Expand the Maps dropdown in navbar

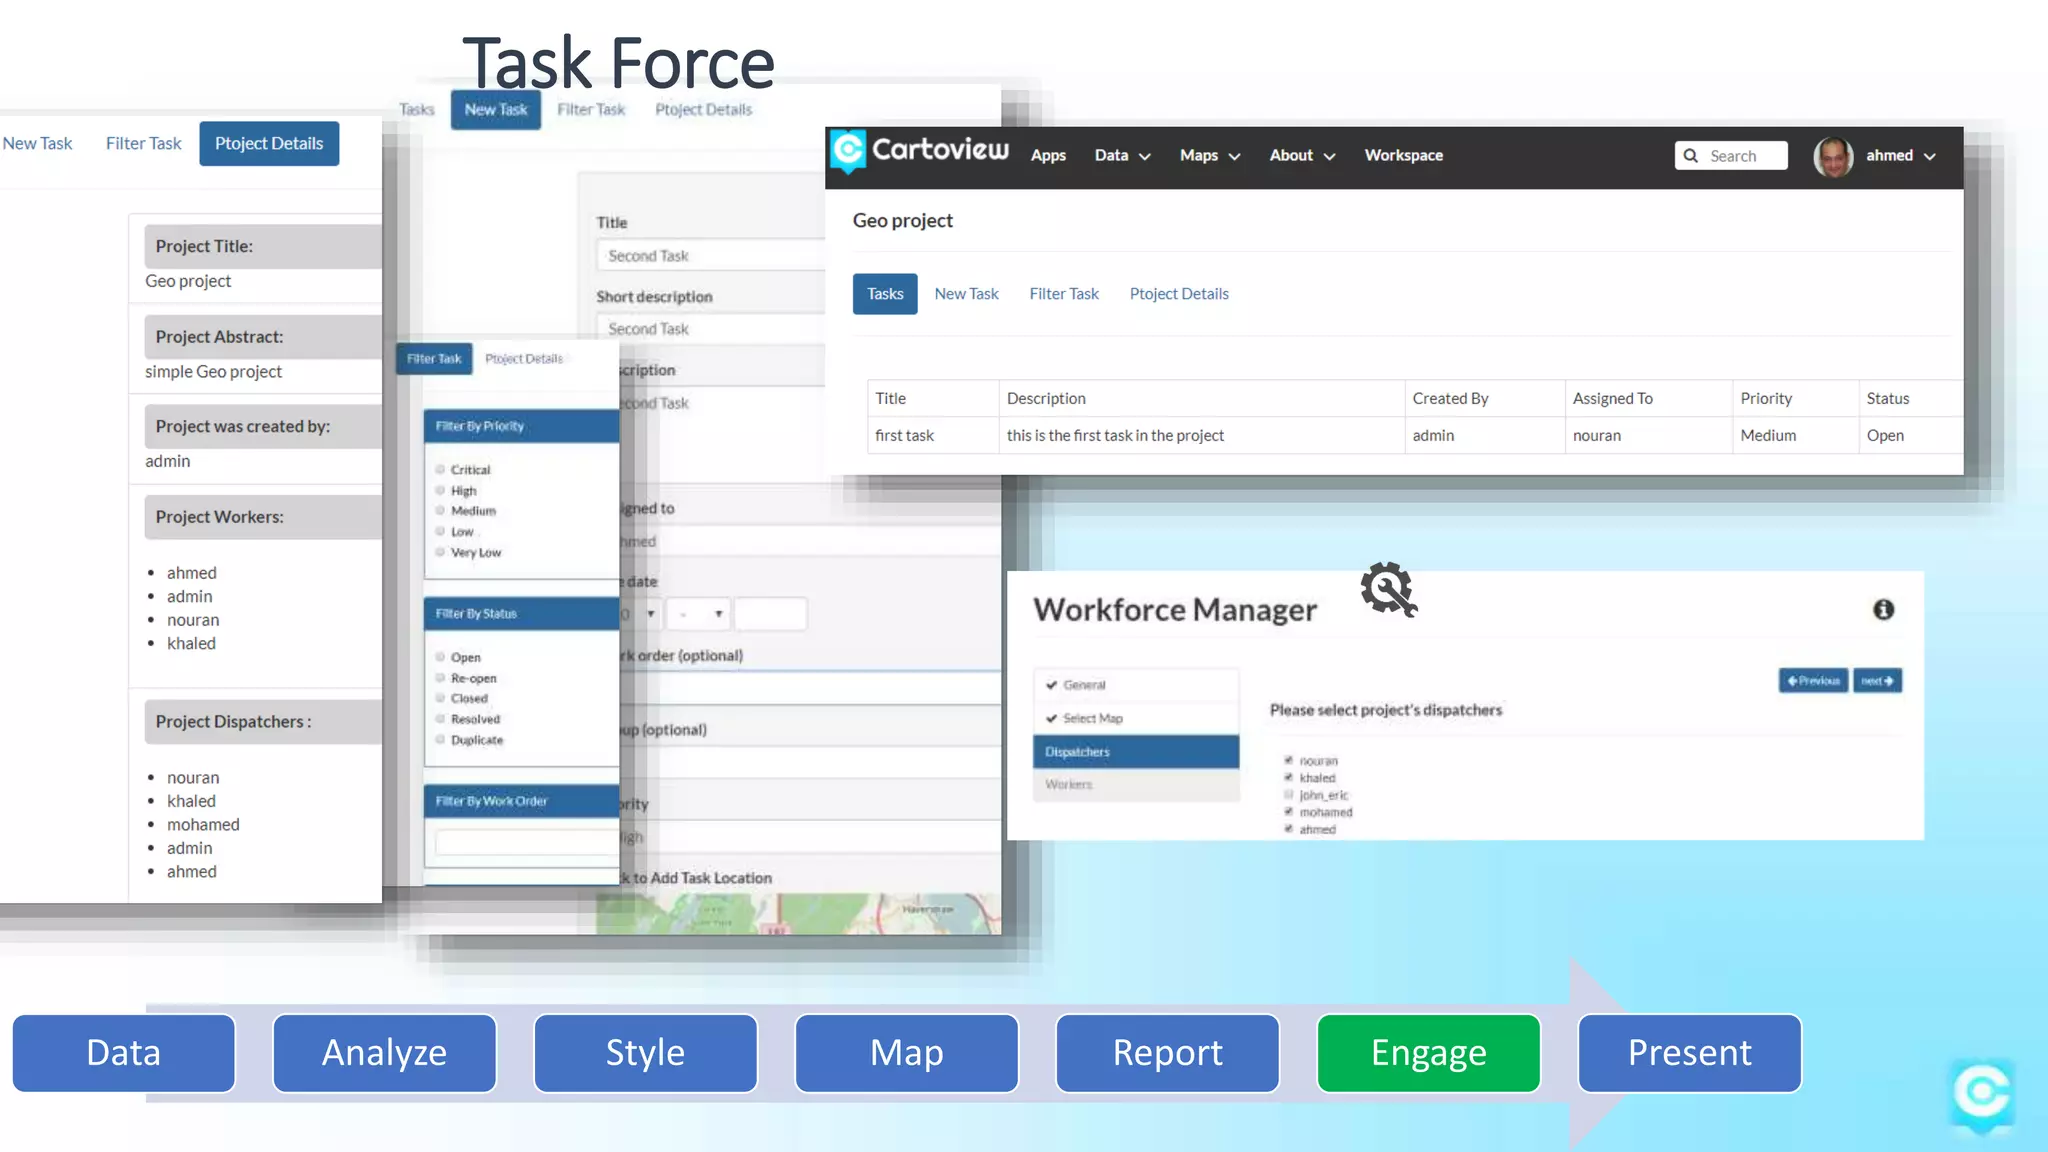point(1210,156)
